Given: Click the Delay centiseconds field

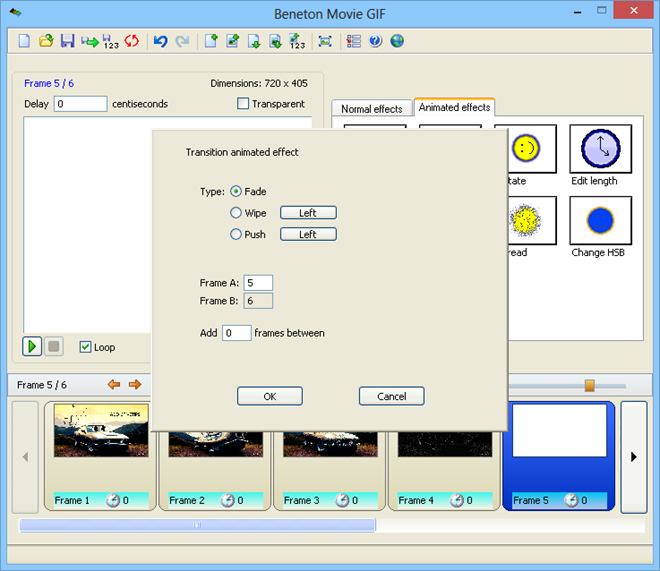Looking at the screenshot, I should pyautogui.click(x=80, y=104).
